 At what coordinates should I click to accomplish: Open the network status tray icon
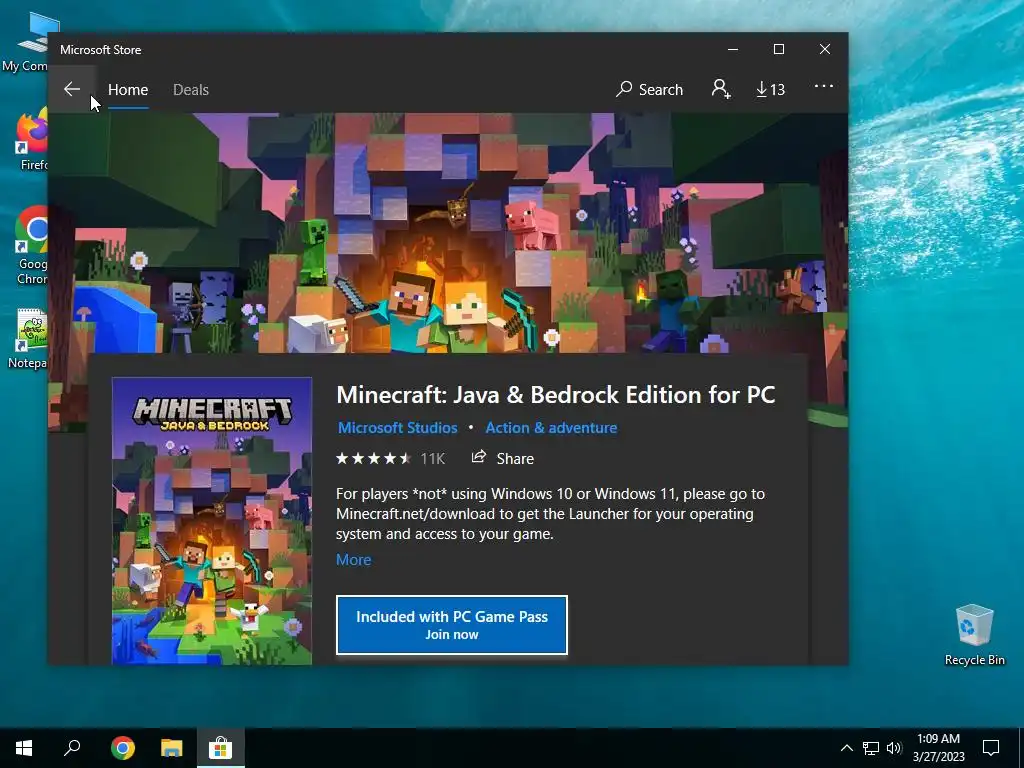pyautogui.click(x=871, y=748)
